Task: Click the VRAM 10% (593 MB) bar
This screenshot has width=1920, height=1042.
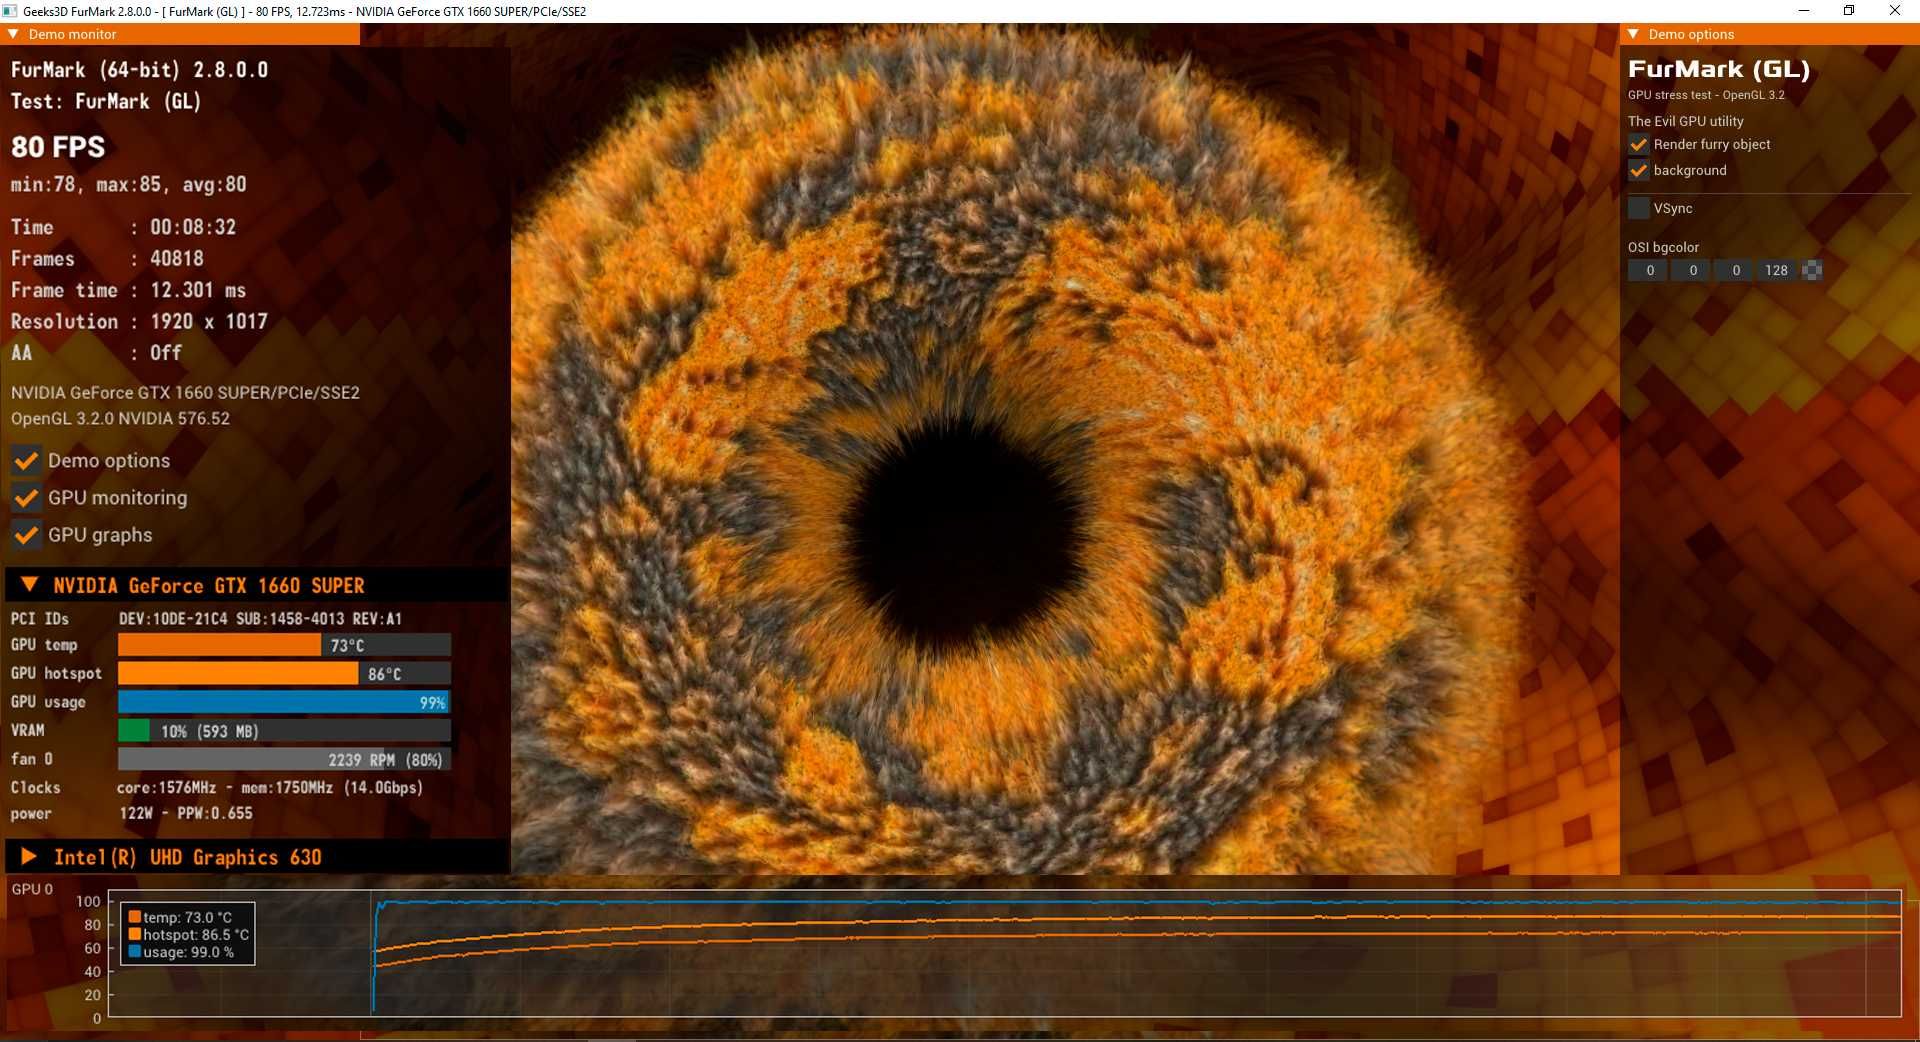Action: pos(284,731)
